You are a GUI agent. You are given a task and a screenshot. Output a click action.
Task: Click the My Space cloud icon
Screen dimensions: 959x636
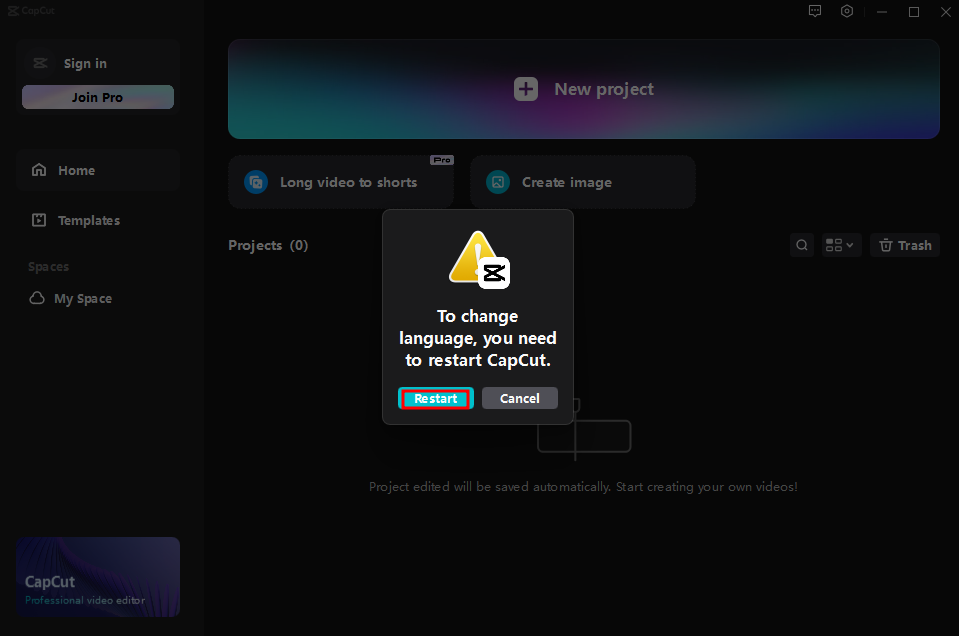point(37,298)
